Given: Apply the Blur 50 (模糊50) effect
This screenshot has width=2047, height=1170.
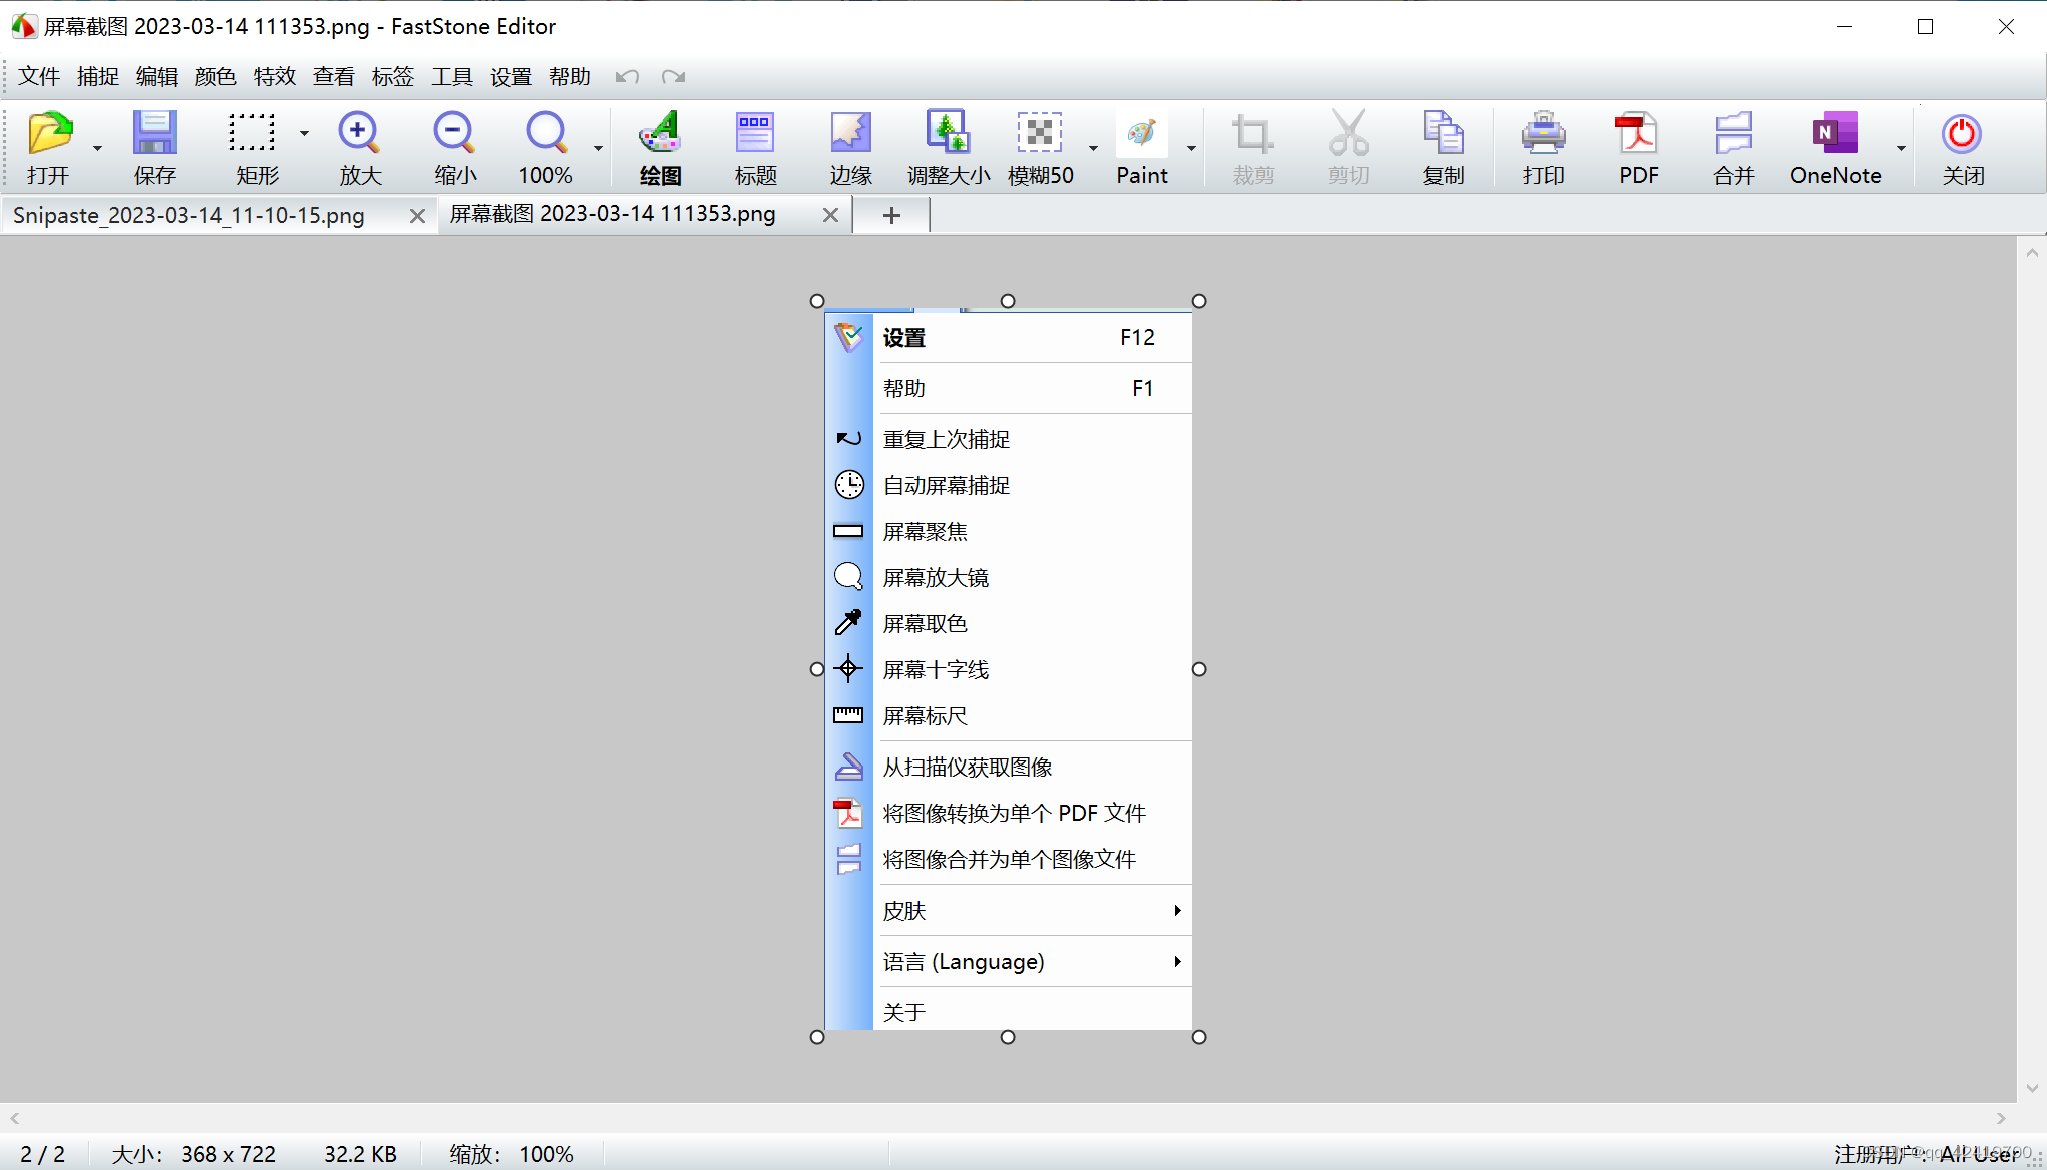Looking at the screenshot, I should [1040, 134].
